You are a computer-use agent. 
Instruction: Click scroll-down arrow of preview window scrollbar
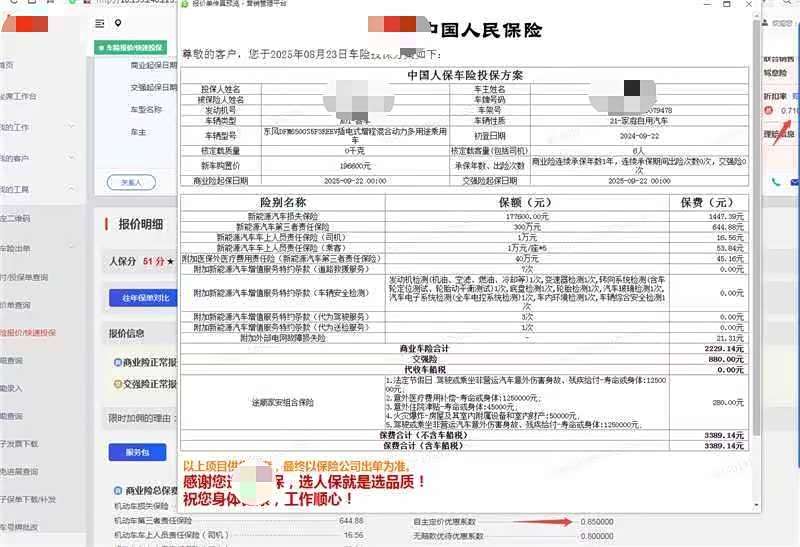coord(756,505)
